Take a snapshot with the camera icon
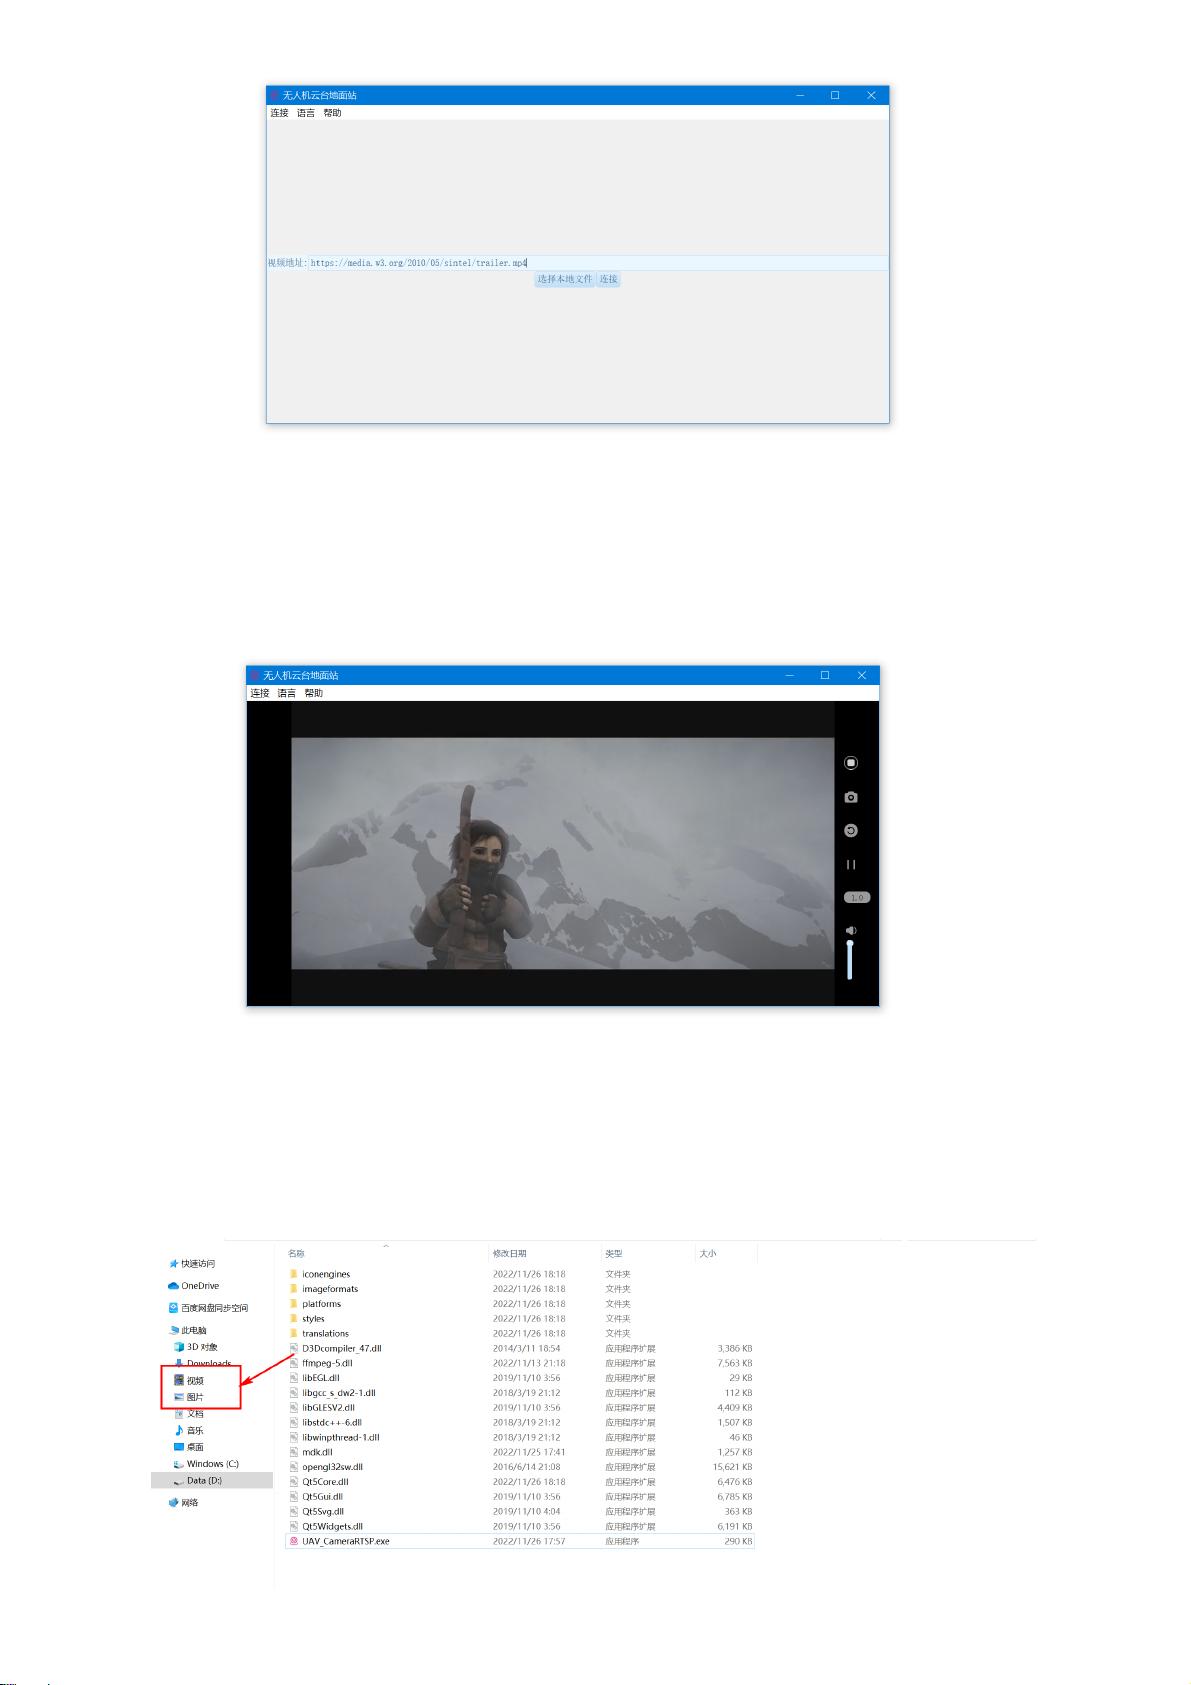The width and height of the screenshot is (1191, 1685). (851, 797)
